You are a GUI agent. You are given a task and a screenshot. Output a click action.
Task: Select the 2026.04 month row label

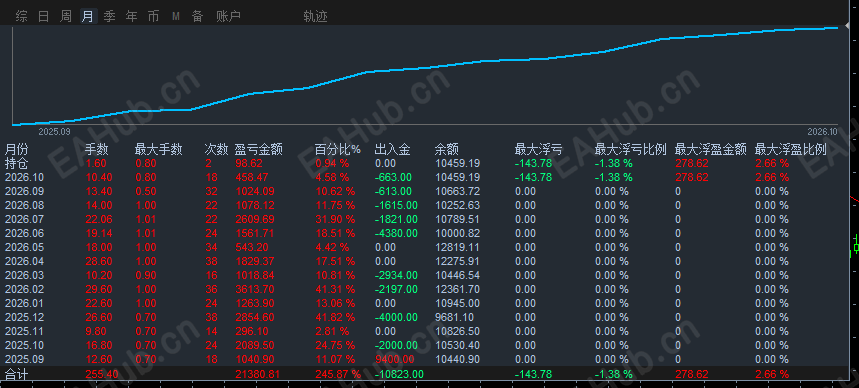pyautogui.click(x=24, y=261)
